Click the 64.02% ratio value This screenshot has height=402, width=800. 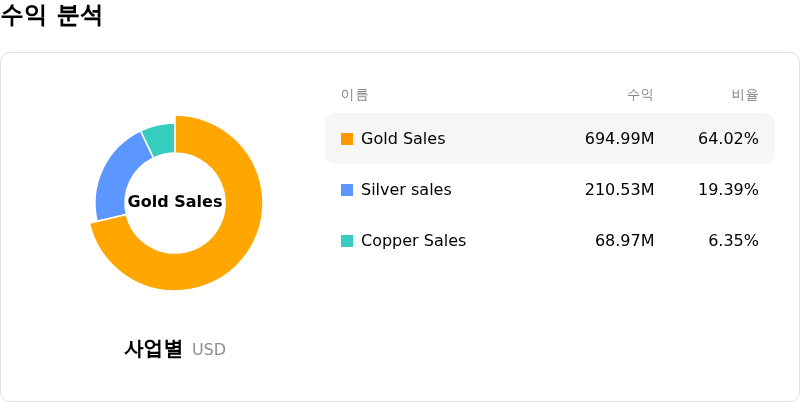[728, 139]
